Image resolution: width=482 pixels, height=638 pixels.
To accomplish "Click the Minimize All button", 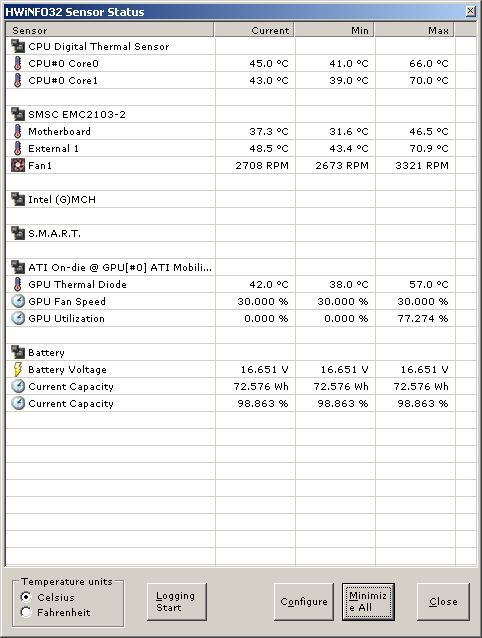I will 368,601.
